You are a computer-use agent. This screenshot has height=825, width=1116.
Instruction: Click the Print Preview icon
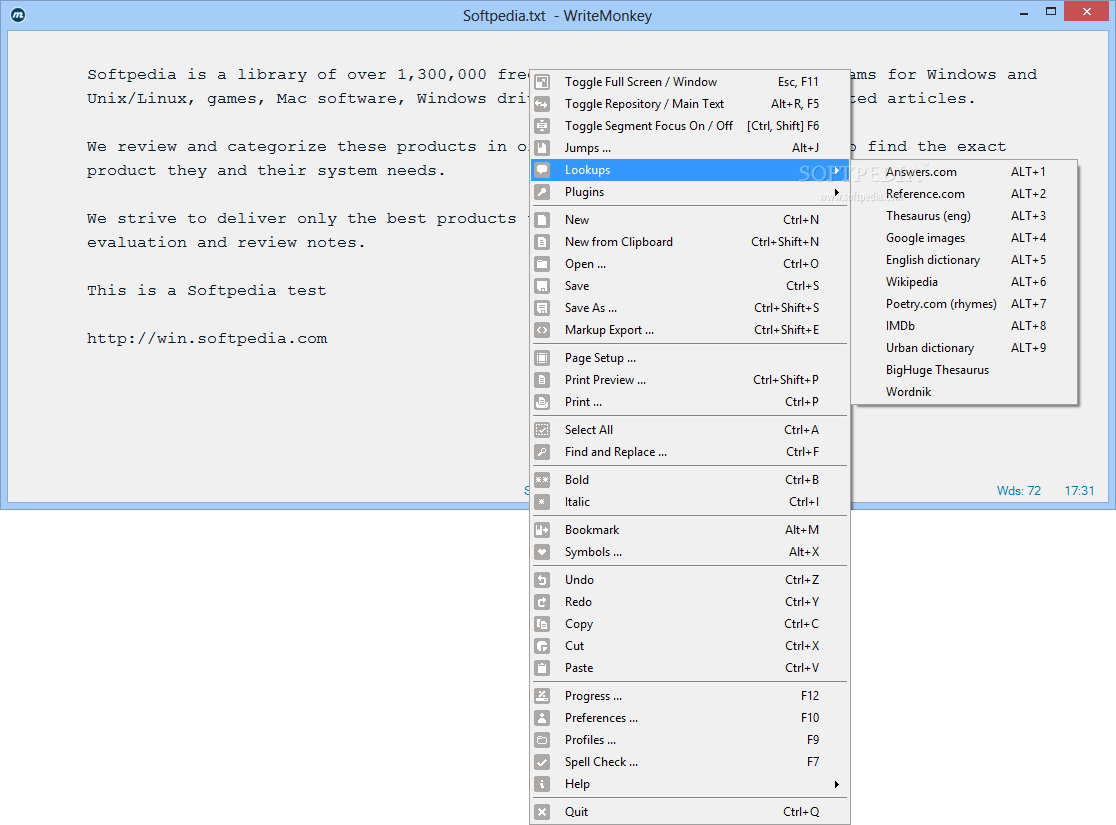(542, 380)
